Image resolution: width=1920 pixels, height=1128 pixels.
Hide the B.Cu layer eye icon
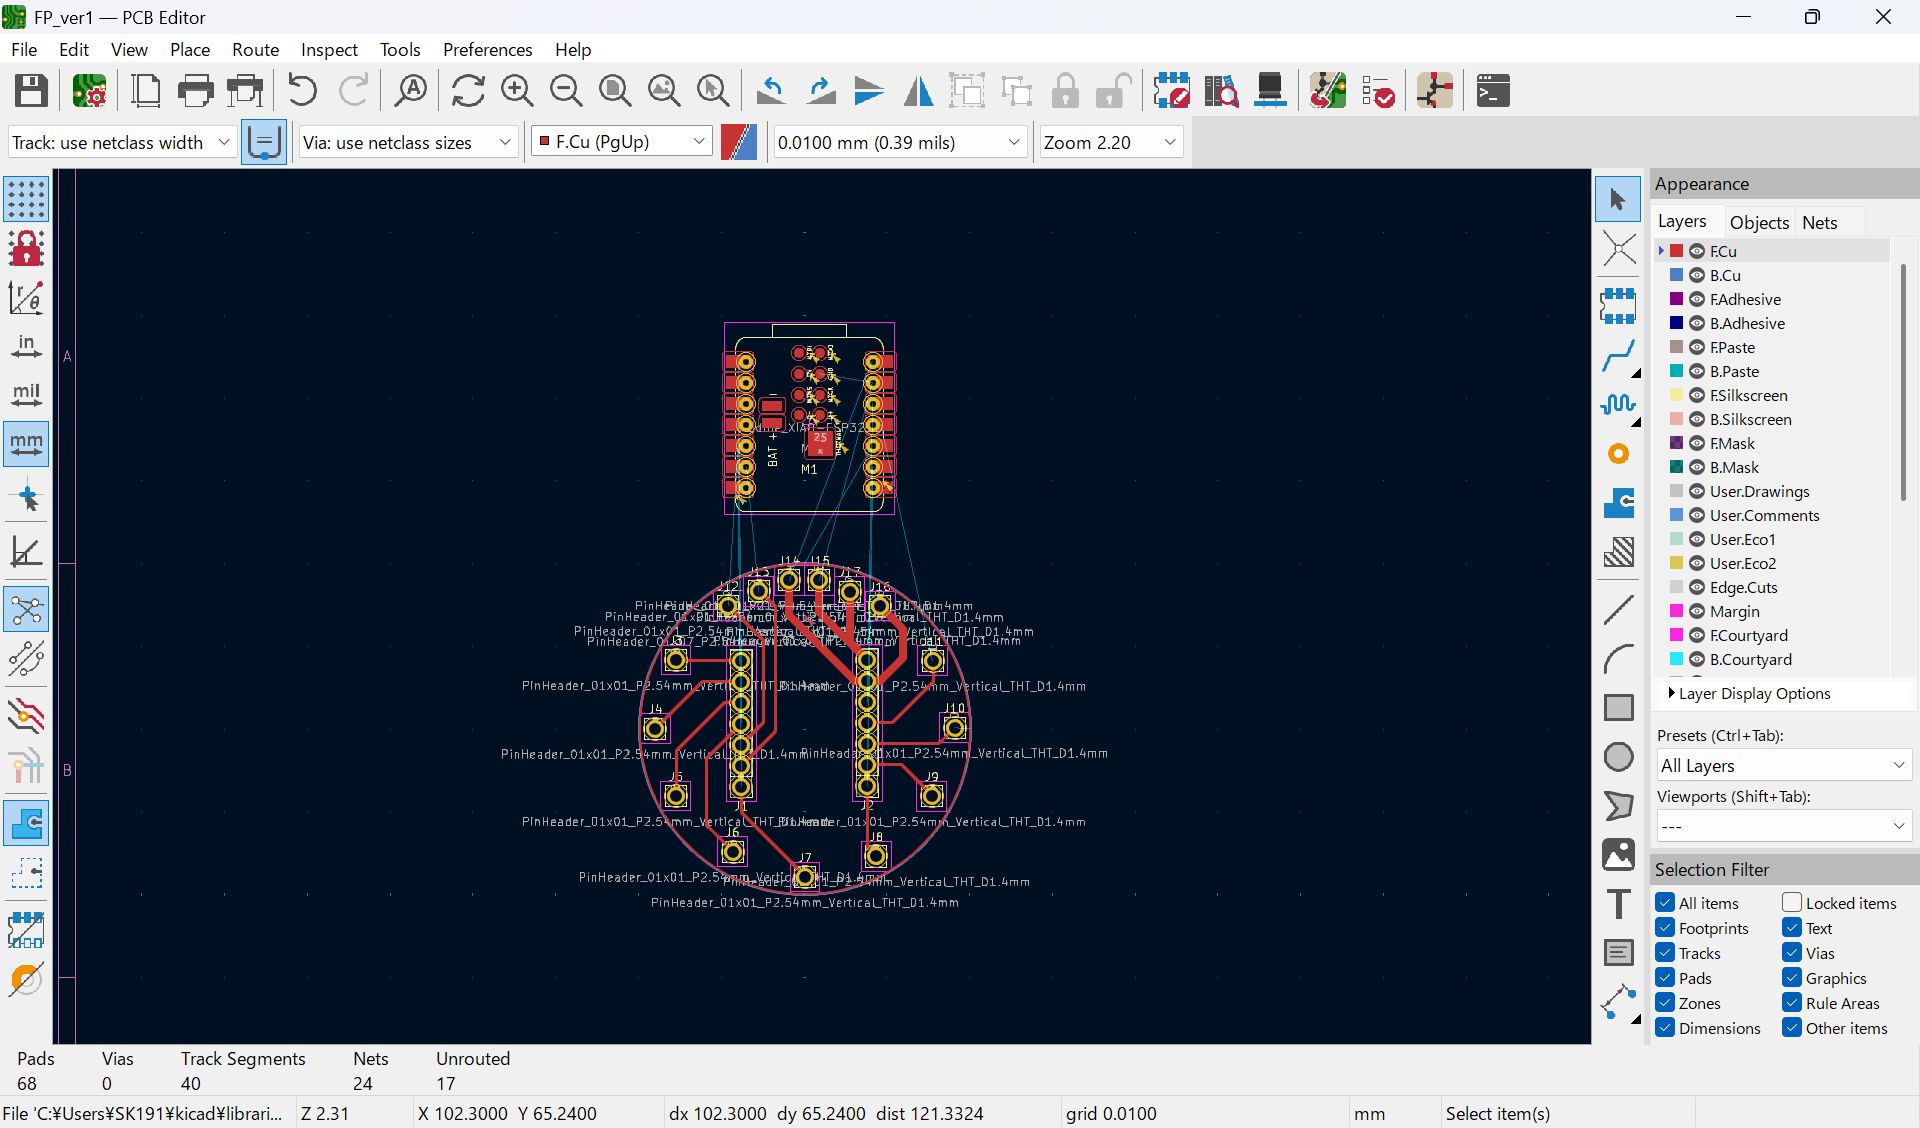[1697, 275]
